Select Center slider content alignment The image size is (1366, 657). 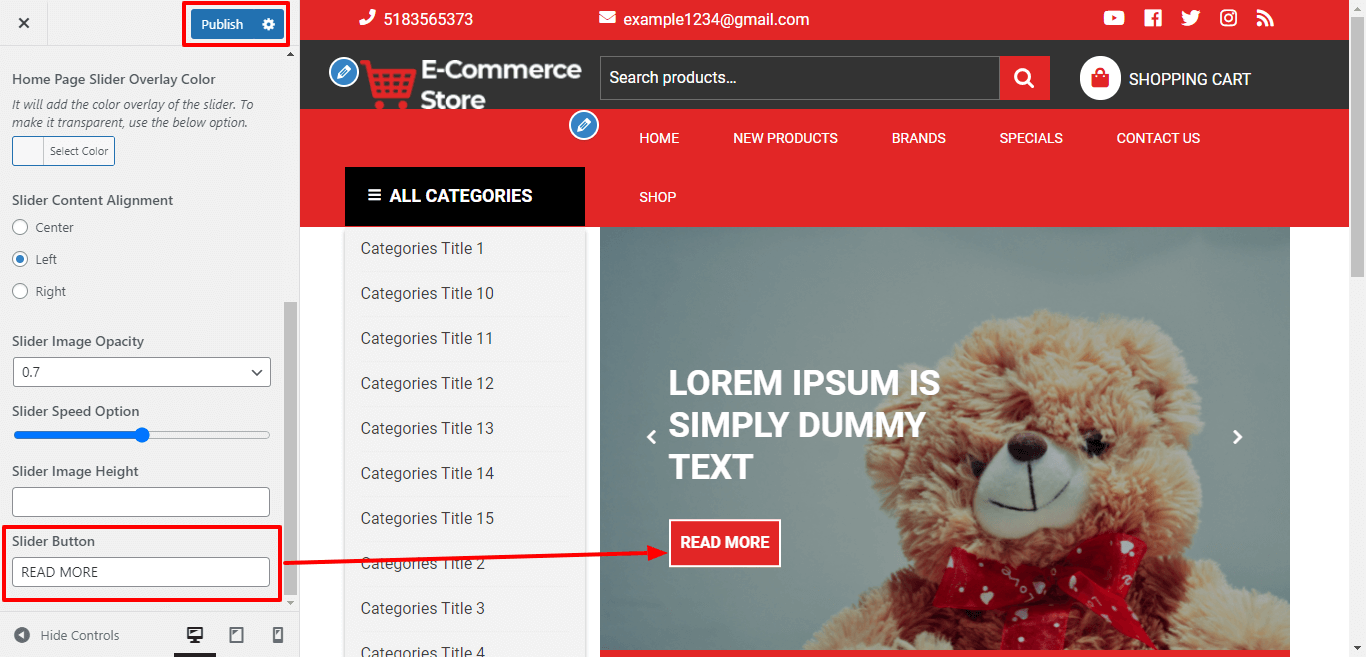pos(20,227)
